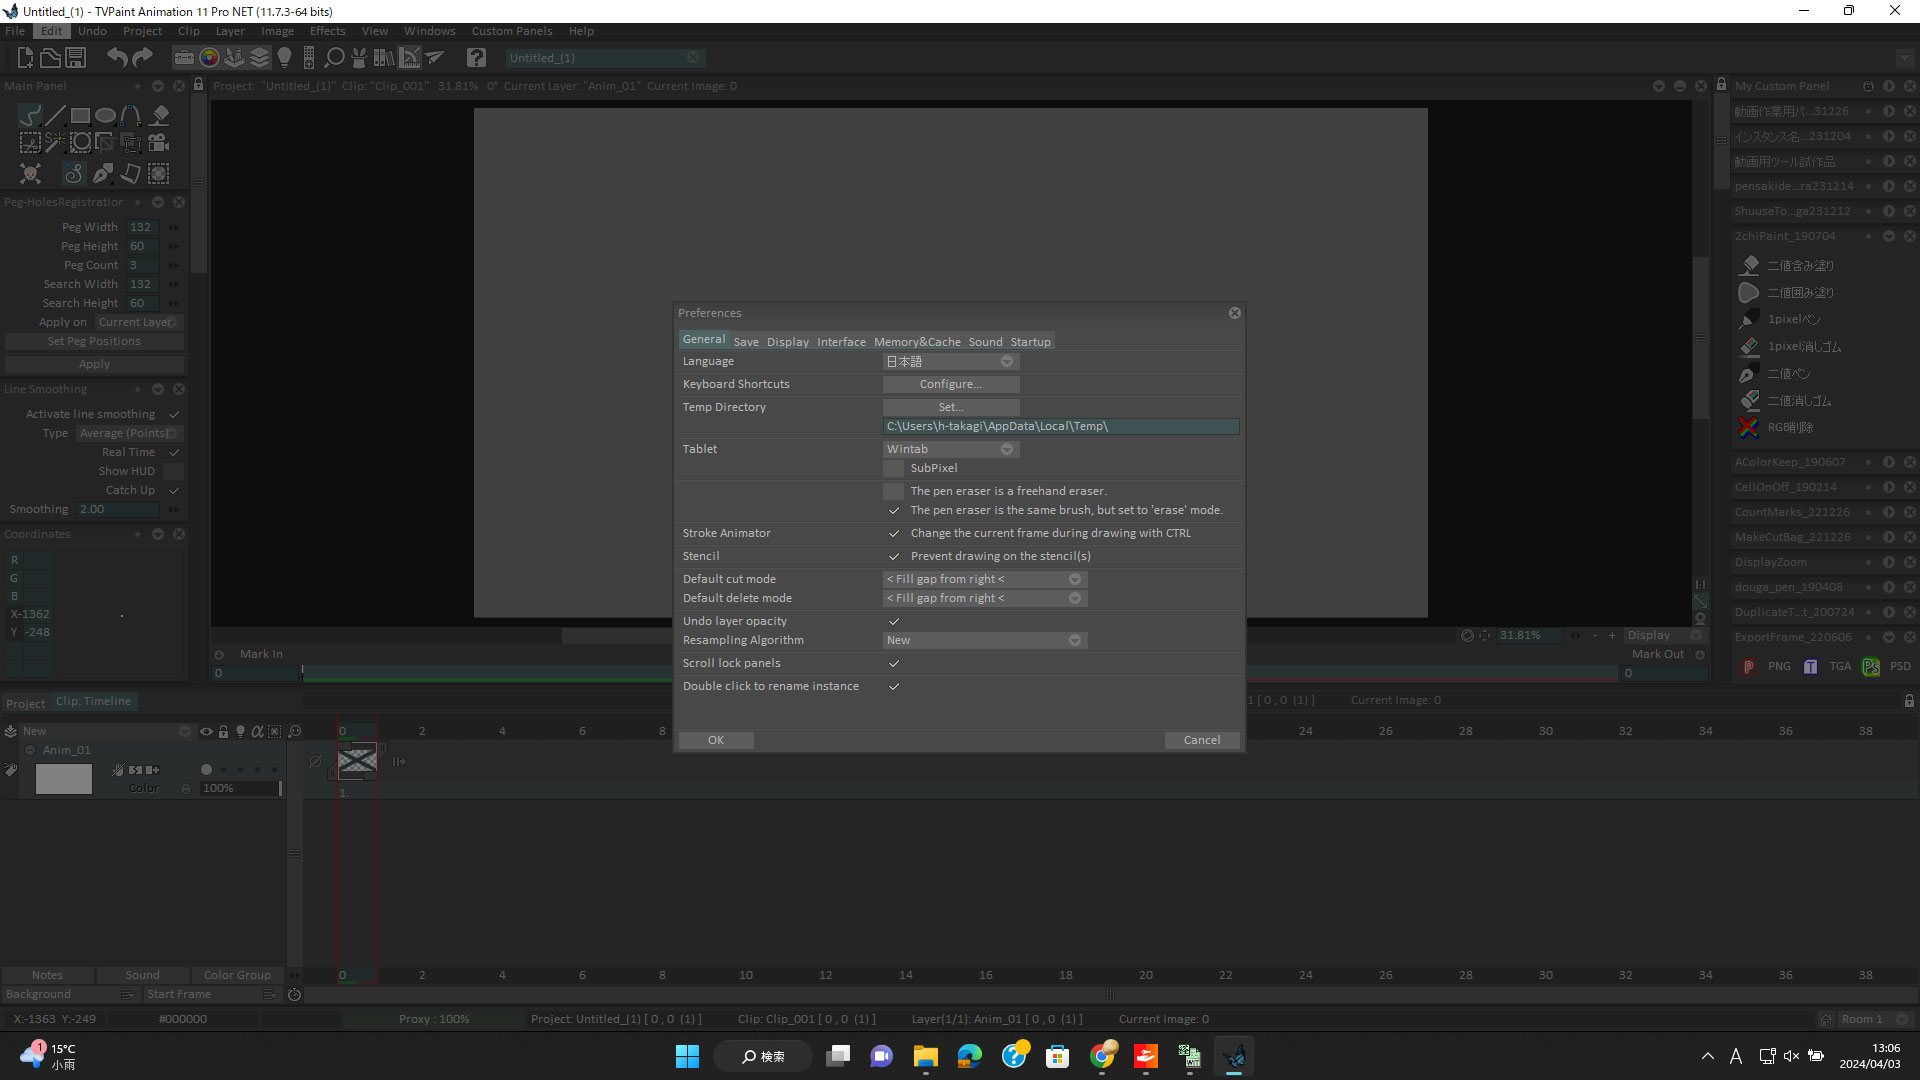
Task: Open the Custom Panels menu
Action: [512, 31]
